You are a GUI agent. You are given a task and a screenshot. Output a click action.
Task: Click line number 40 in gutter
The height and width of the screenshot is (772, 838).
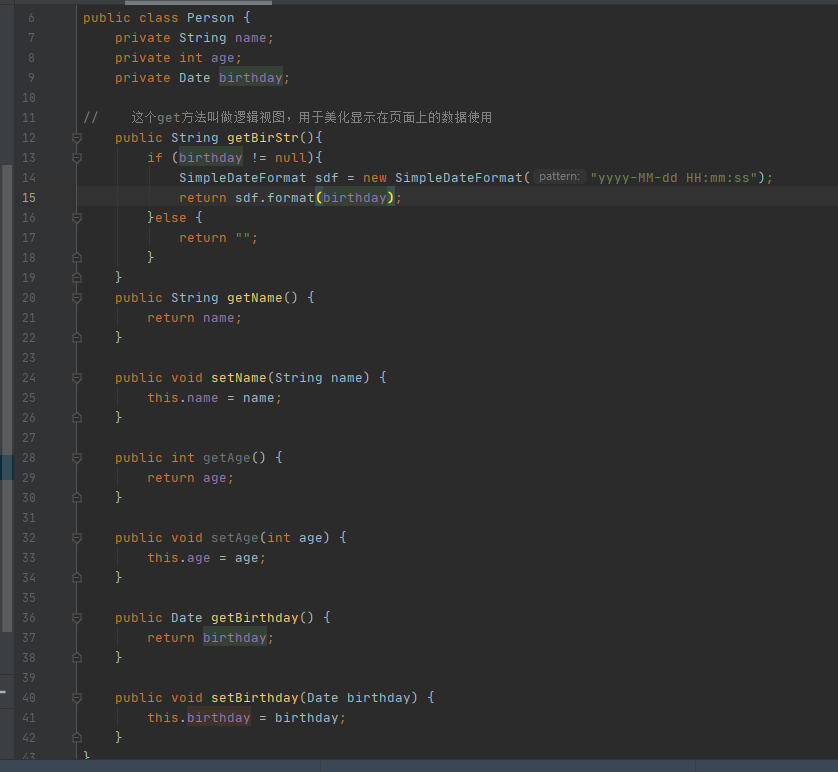click(29, 698)
